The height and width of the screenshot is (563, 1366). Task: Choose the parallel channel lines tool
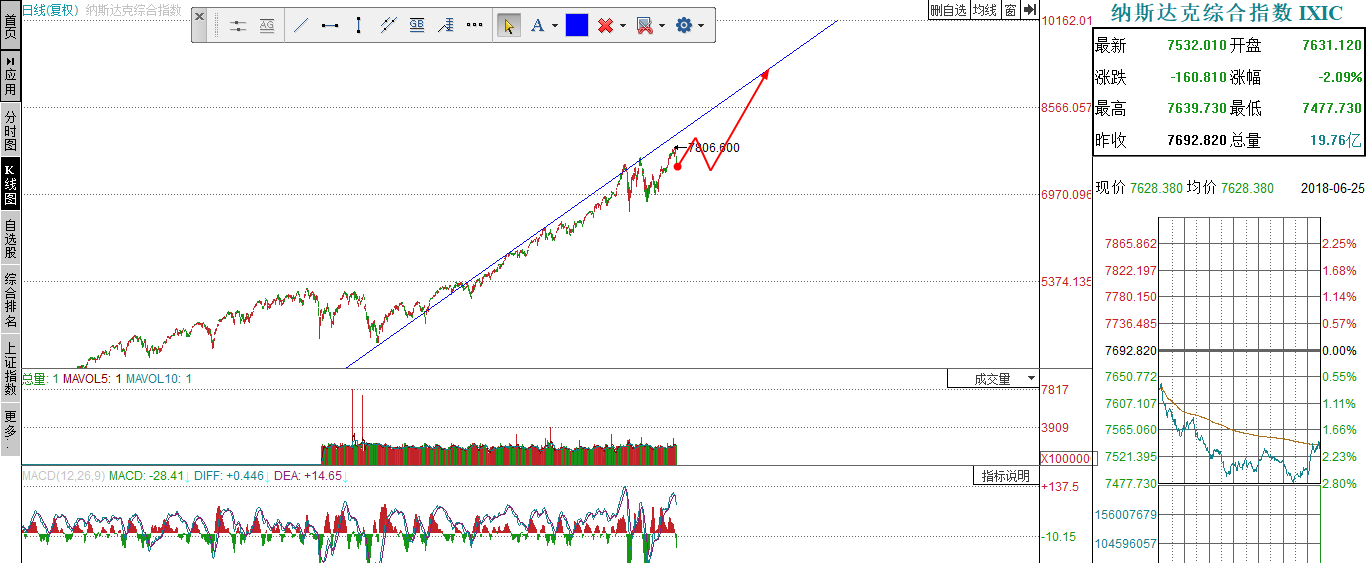point(388,26)
